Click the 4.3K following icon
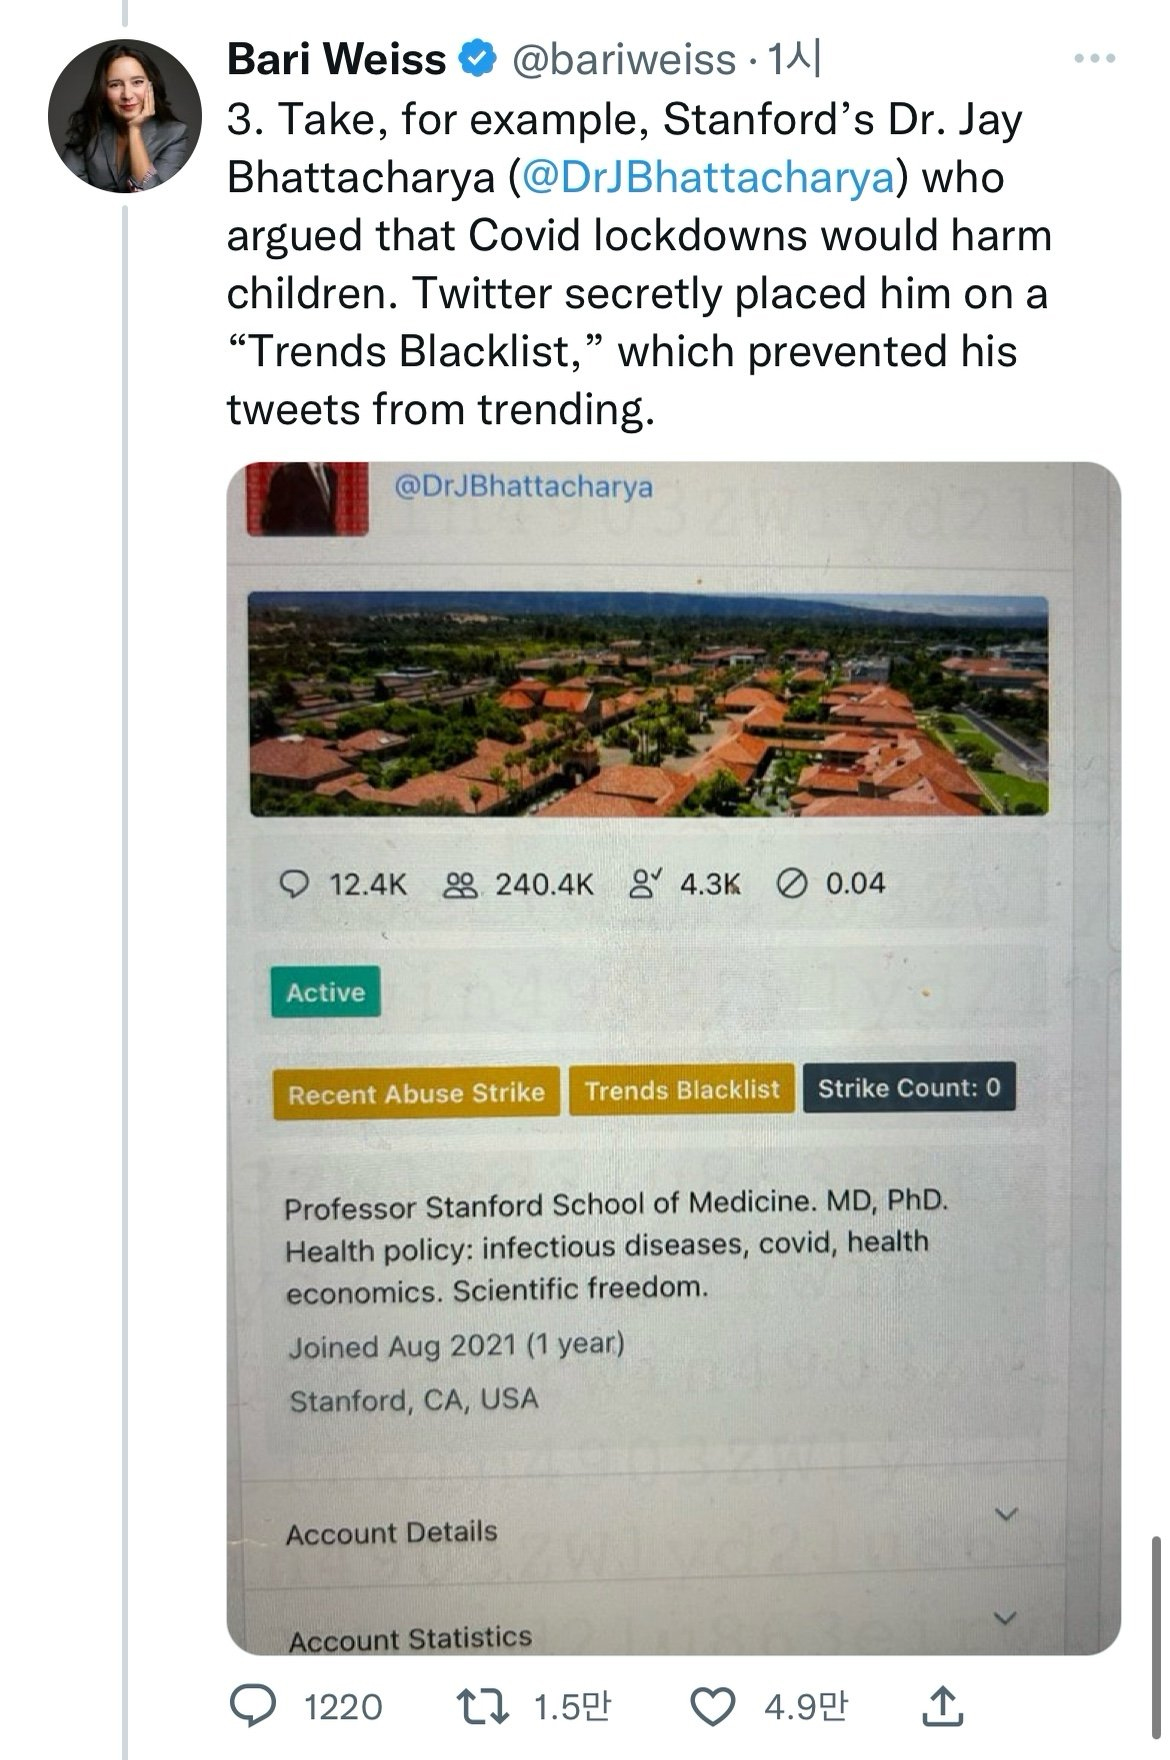The image size is (1170, 1760). [x=645, y=882]
